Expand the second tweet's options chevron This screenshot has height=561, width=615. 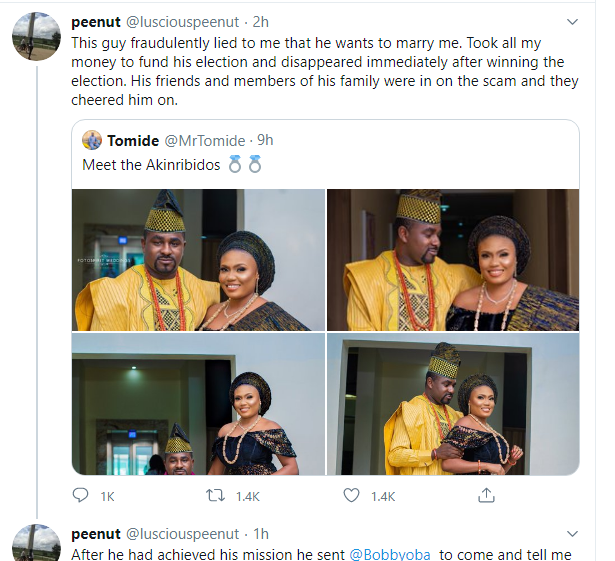[571, 534]
